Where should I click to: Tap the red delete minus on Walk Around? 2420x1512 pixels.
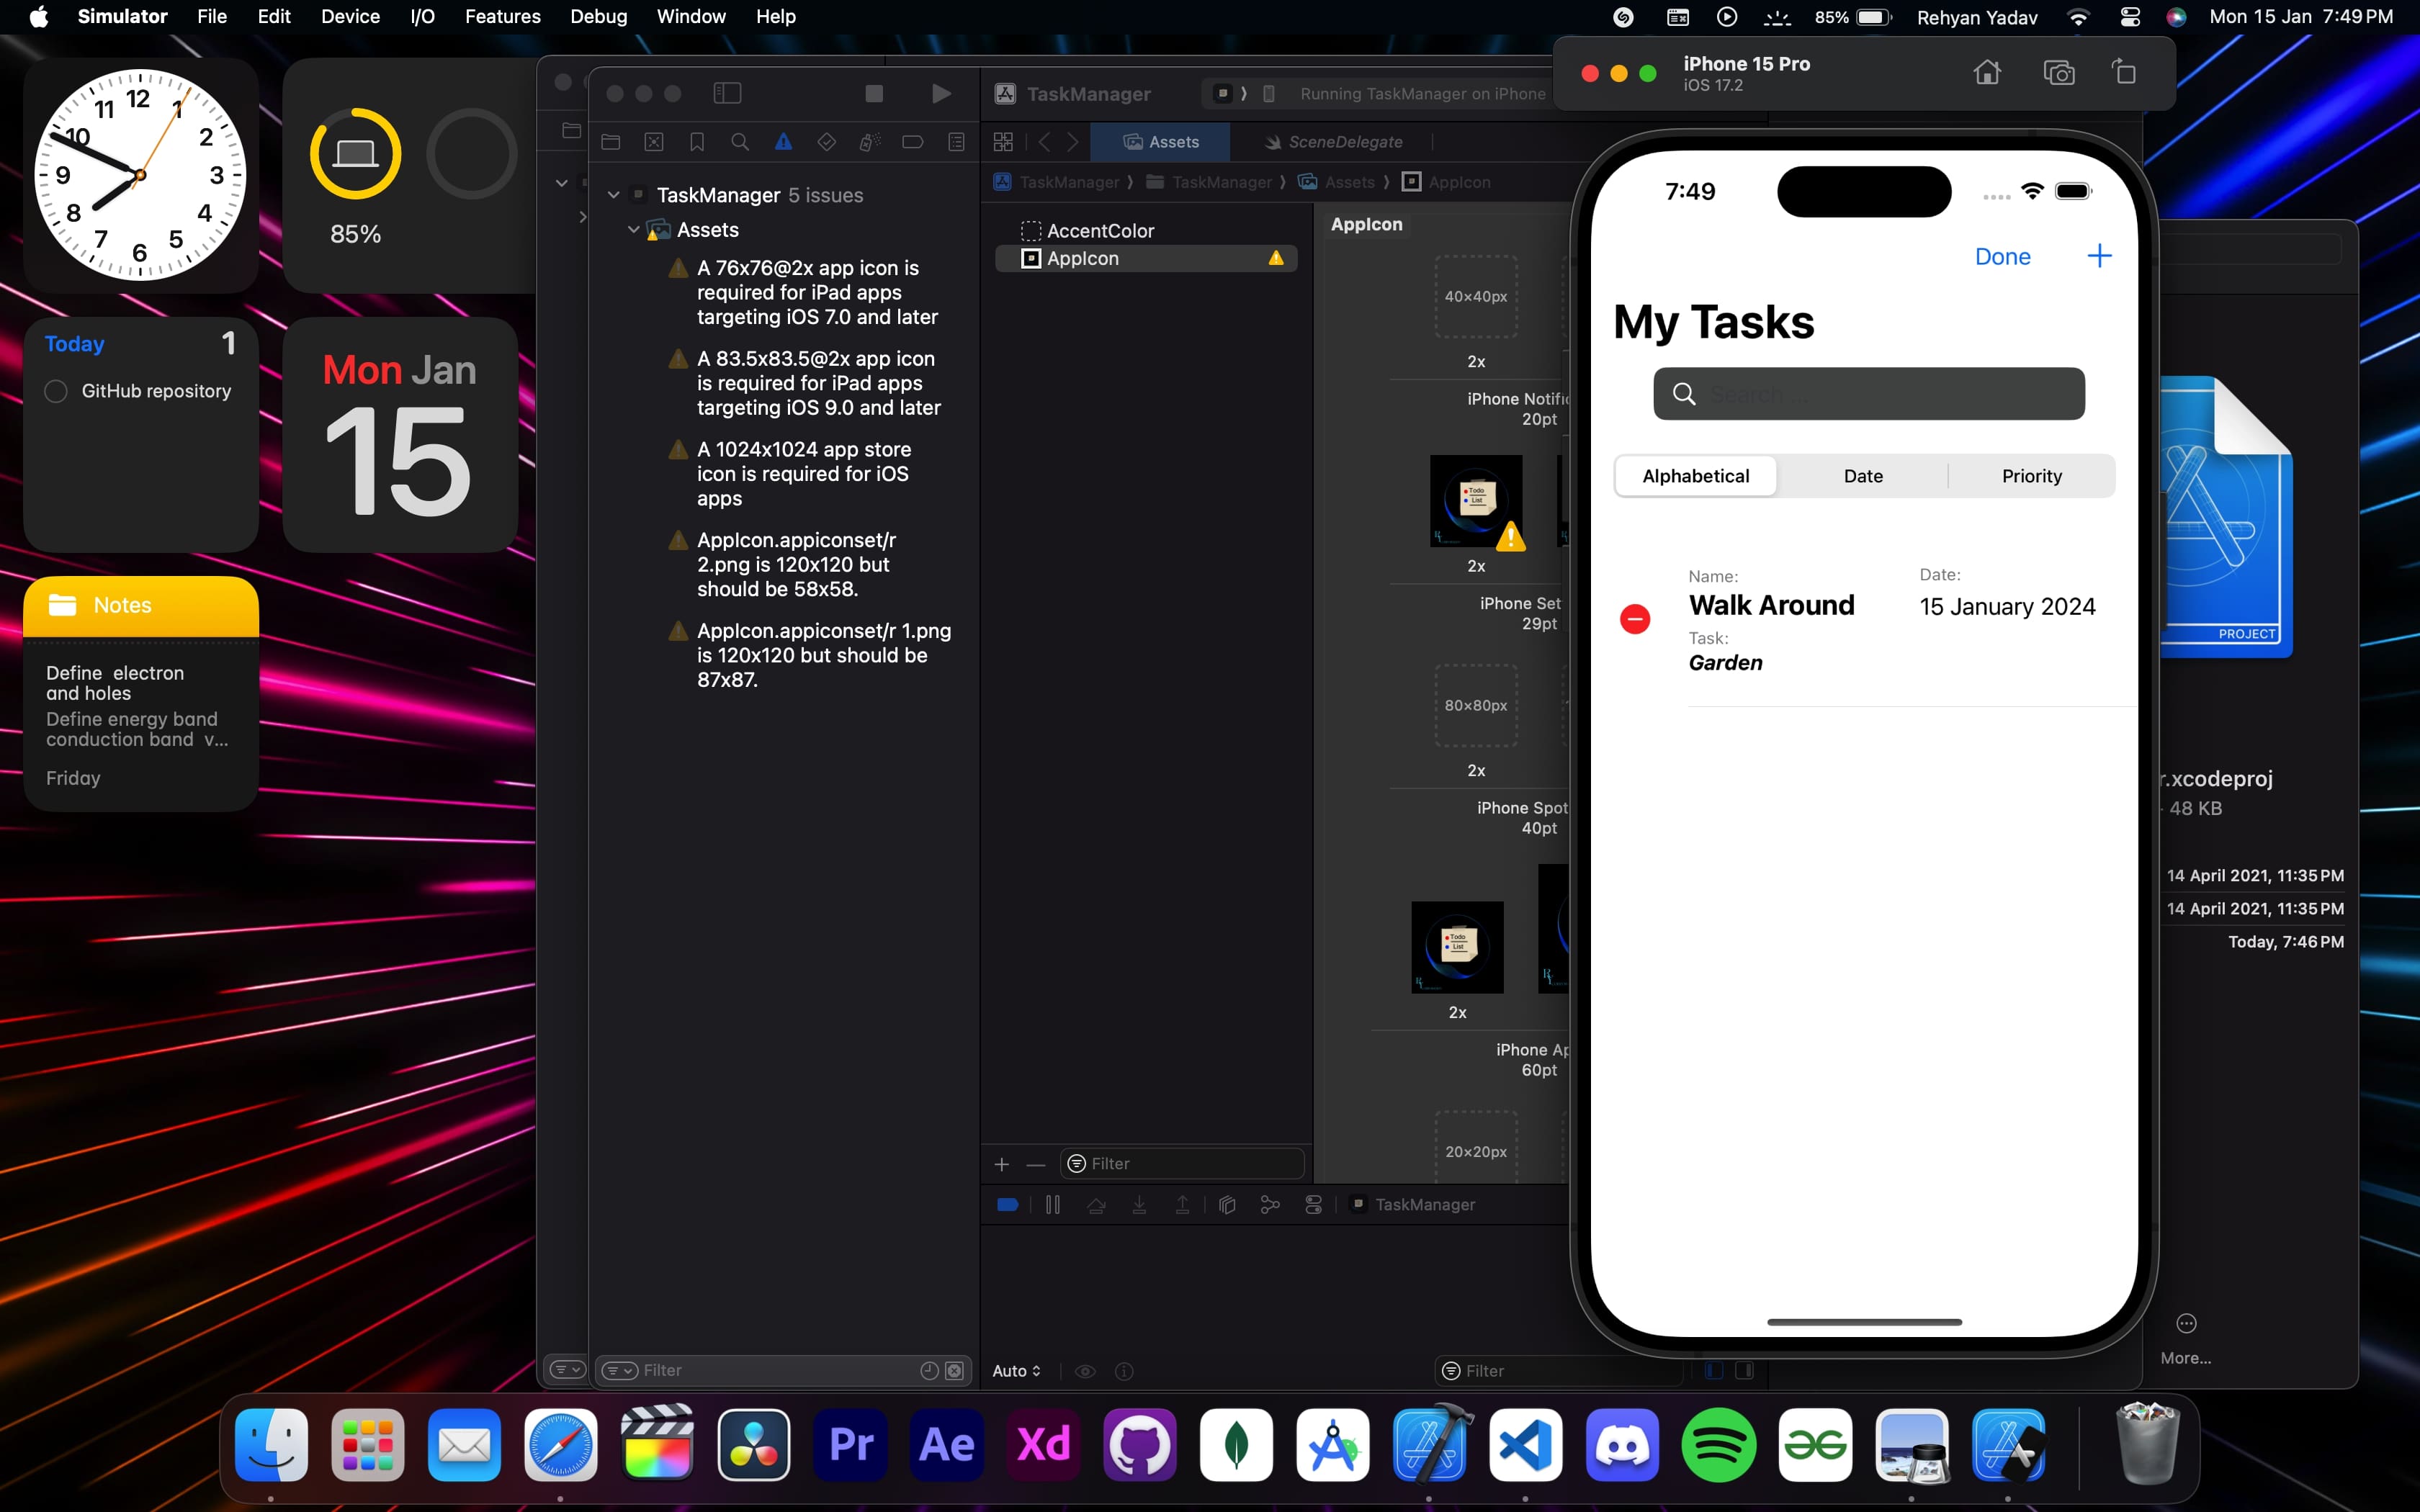(x=1635, y=619)
